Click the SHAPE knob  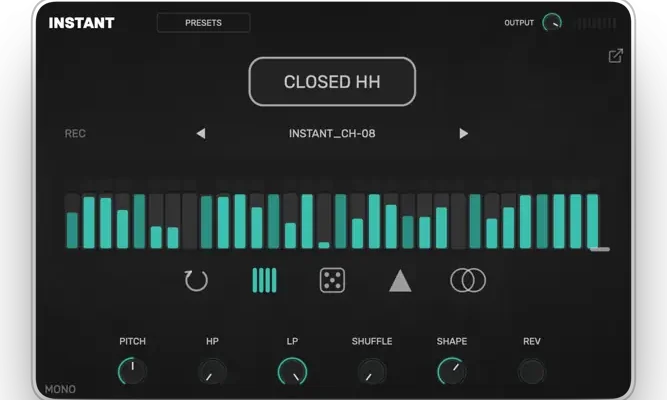pyautogui.click(x=452, y=371)
